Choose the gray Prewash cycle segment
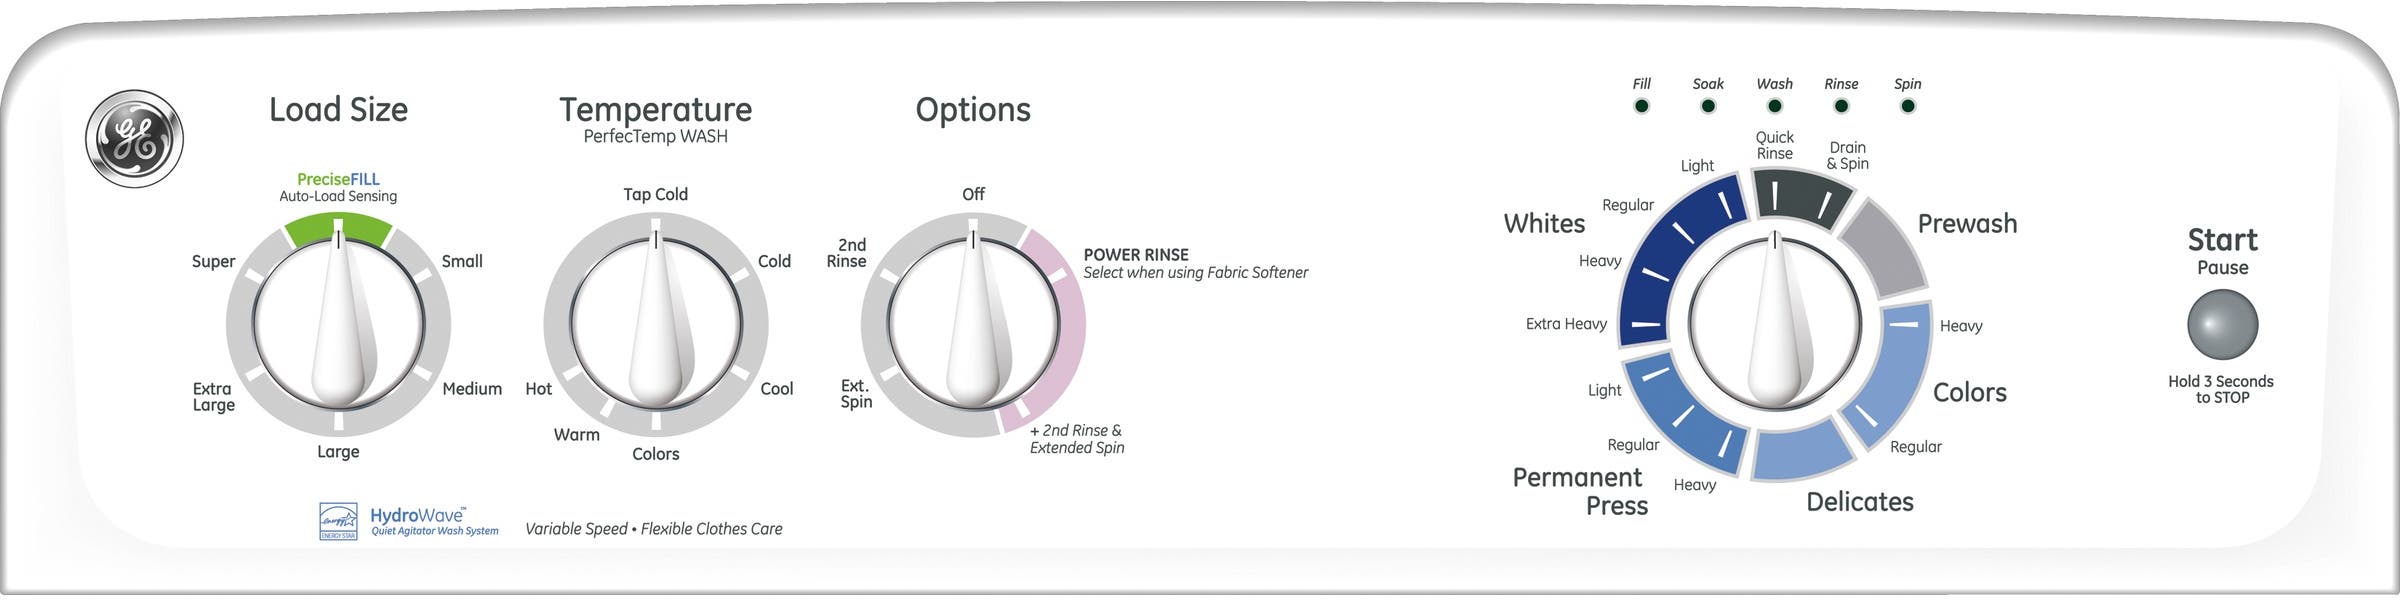Screen dimensions: 2400x600 (1885, 247)
